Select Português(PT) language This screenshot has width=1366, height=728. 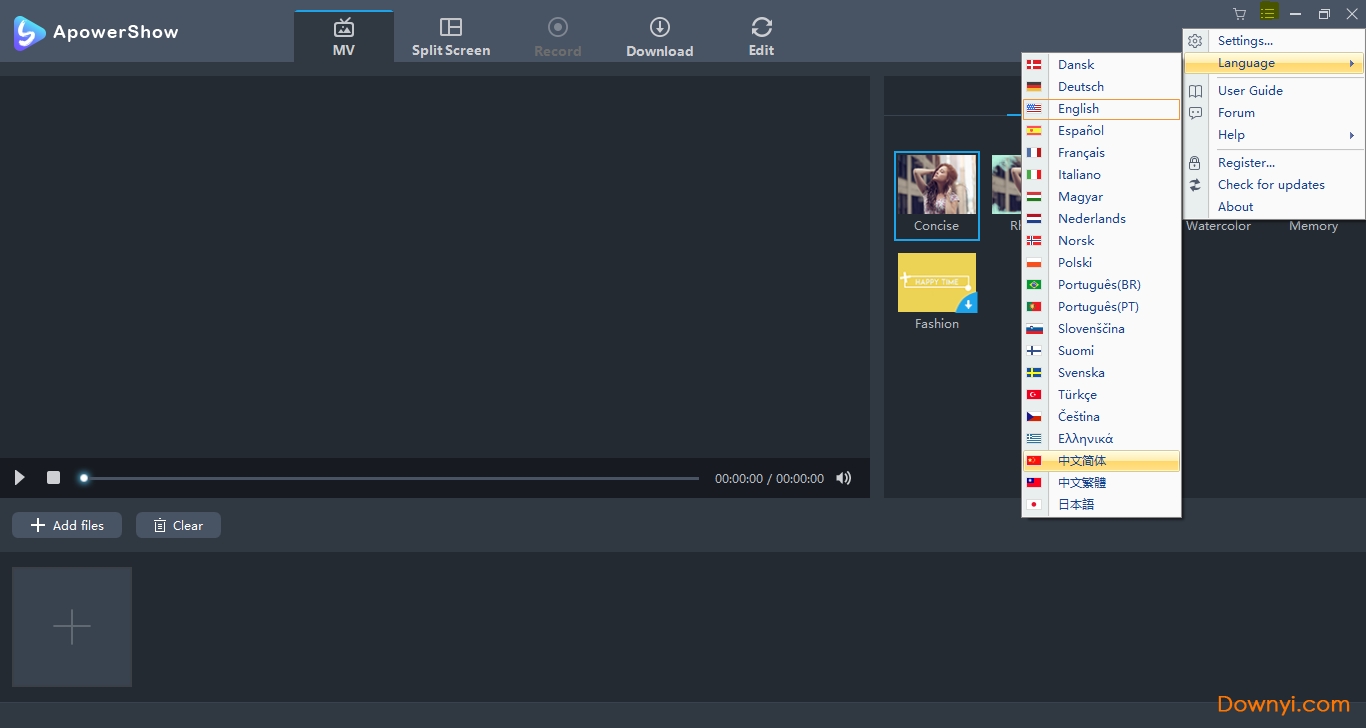tap(1101, 307)
